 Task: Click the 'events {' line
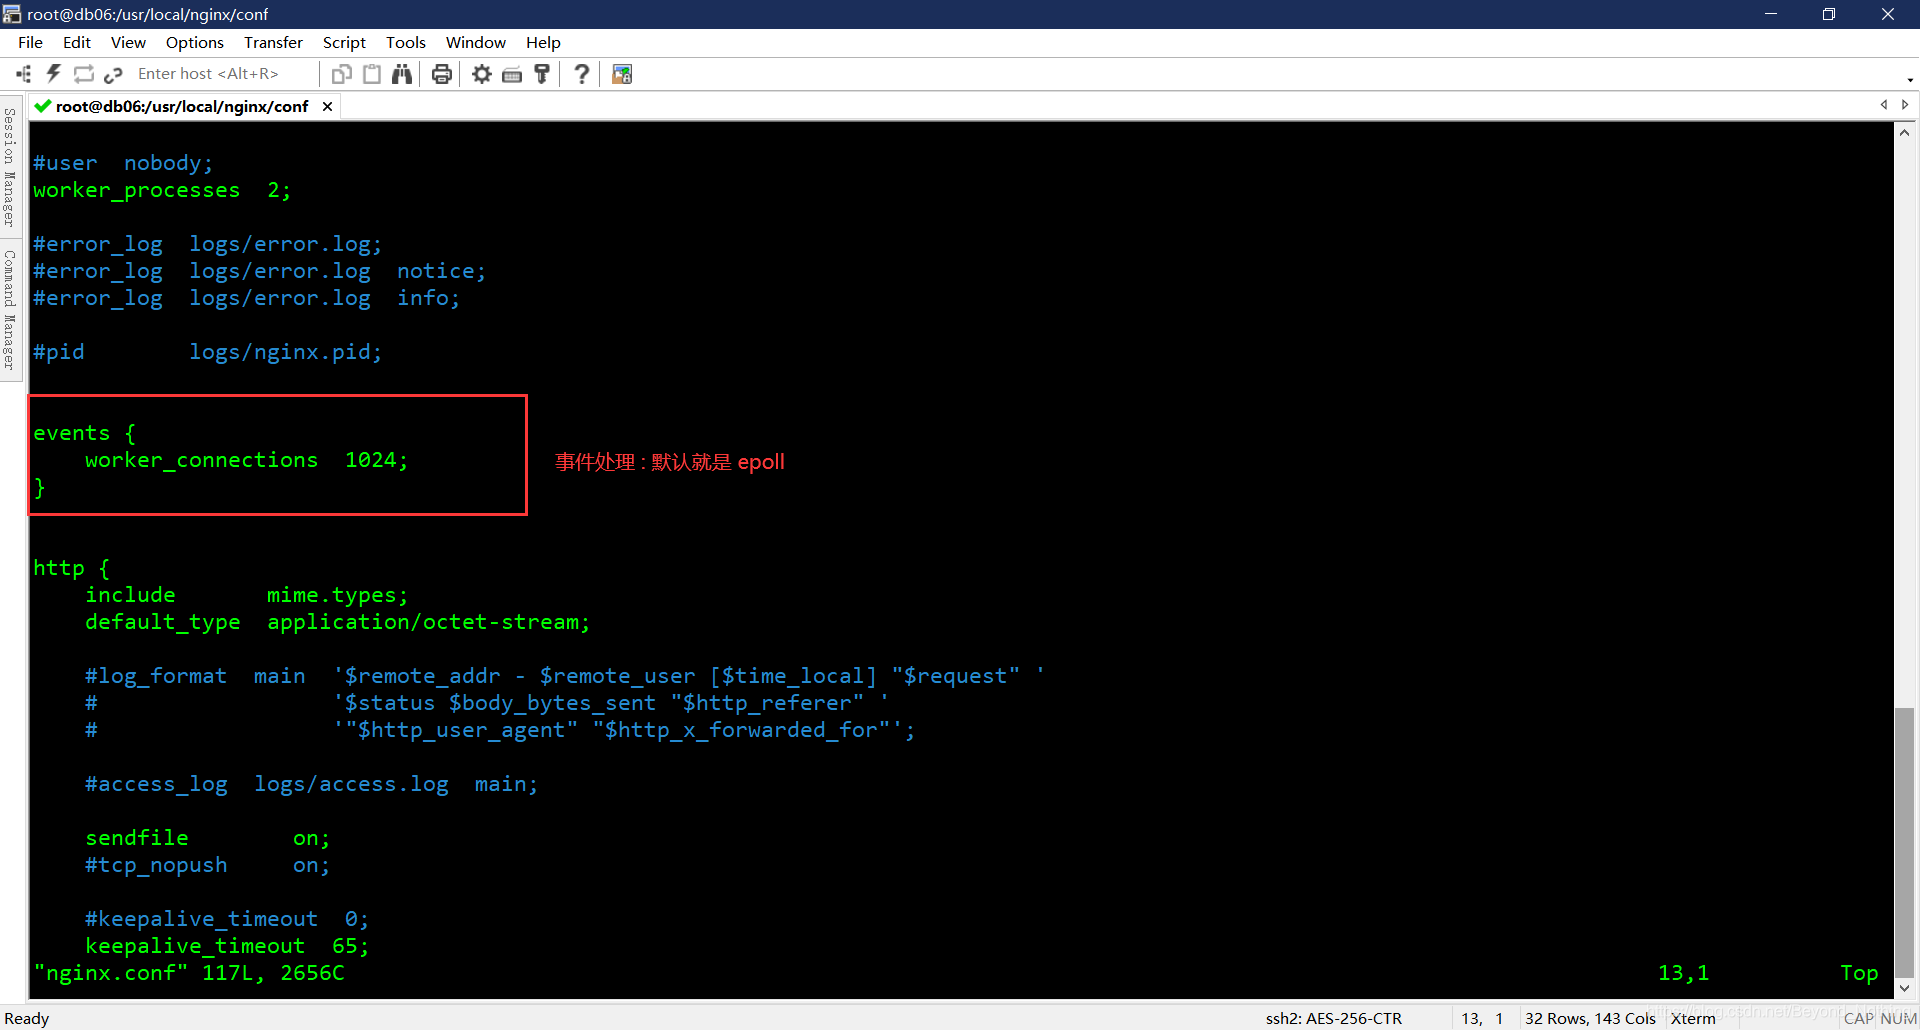[84, 433]
